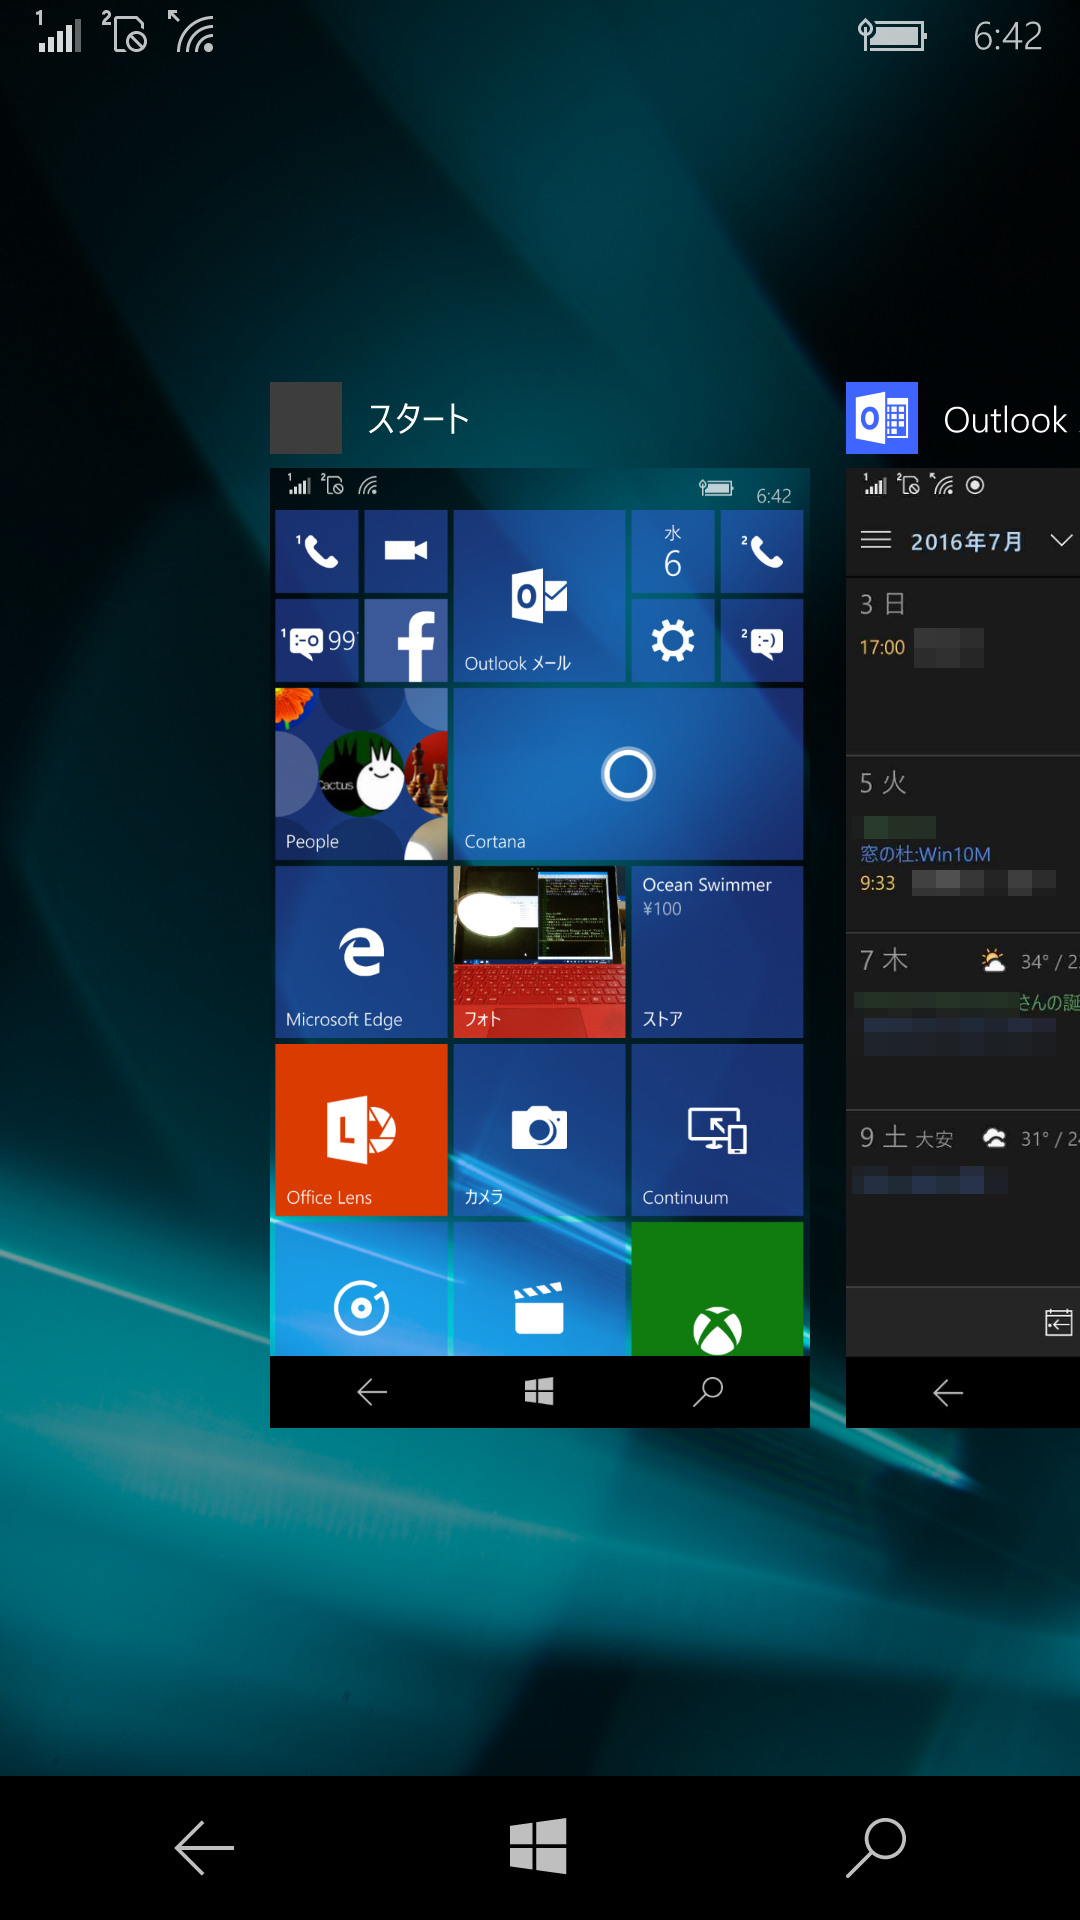This screenshot has height=1920, width=1080.
Task: Tap Windows logo in Start preview card
Action: tap(539, 1391)
